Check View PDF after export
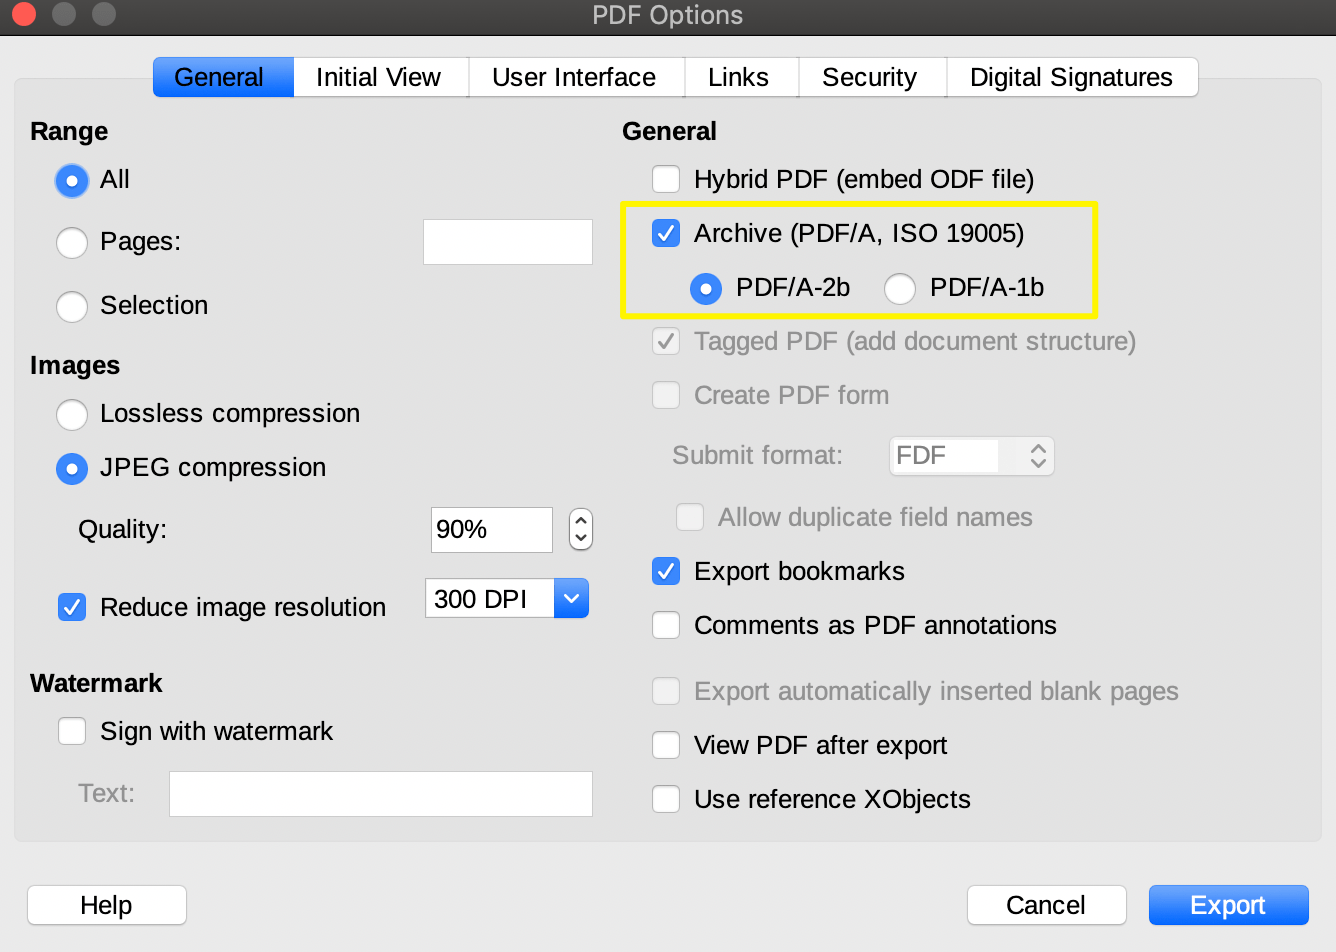The width and height of the screenshot is (1336, 952). click(666, 745)
